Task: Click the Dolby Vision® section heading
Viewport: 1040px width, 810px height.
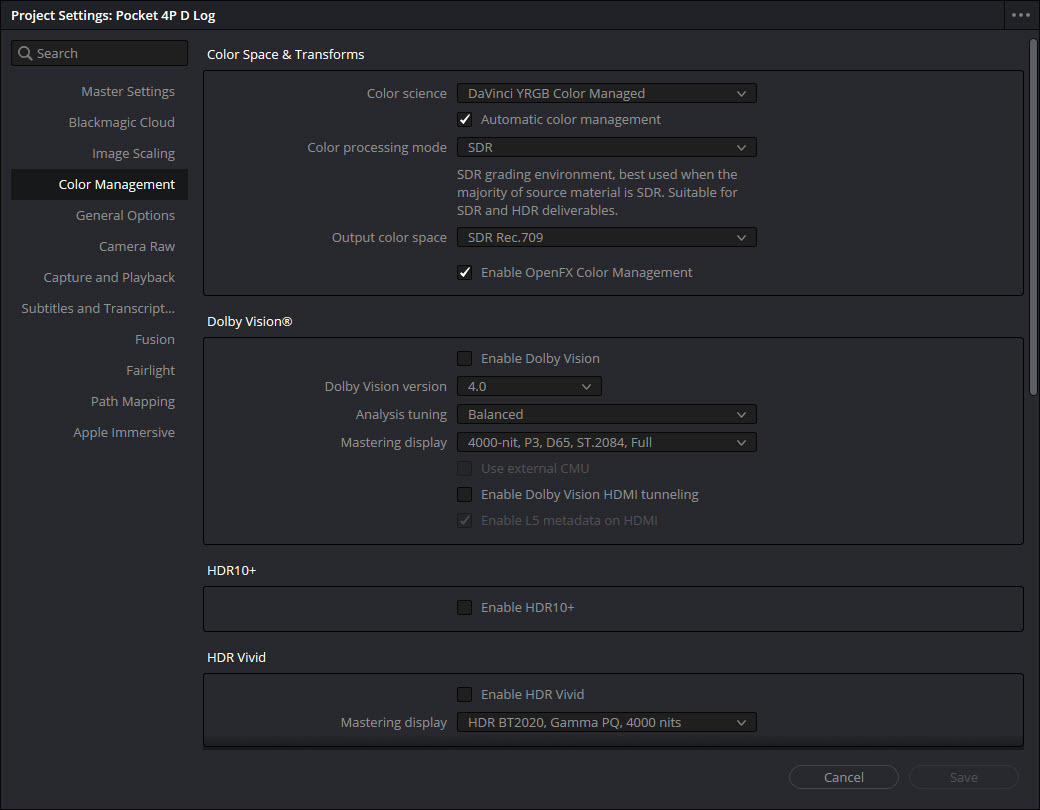Action: pyautogui.click(x=249, y=322)
